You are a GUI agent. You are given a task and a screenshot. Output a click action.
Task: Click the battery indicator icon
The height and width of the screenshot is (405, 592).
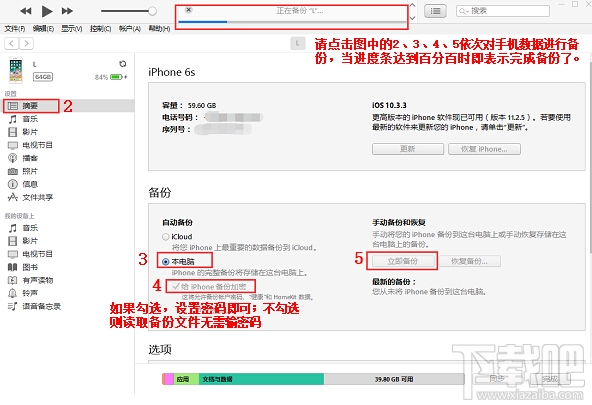point(117,77)
